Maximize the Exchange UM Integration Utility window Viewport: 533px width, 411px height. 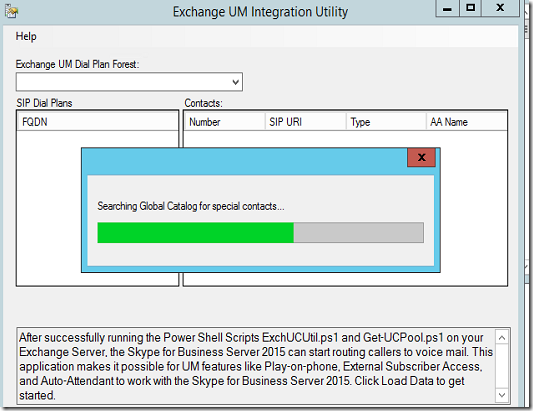pos(470,8)
